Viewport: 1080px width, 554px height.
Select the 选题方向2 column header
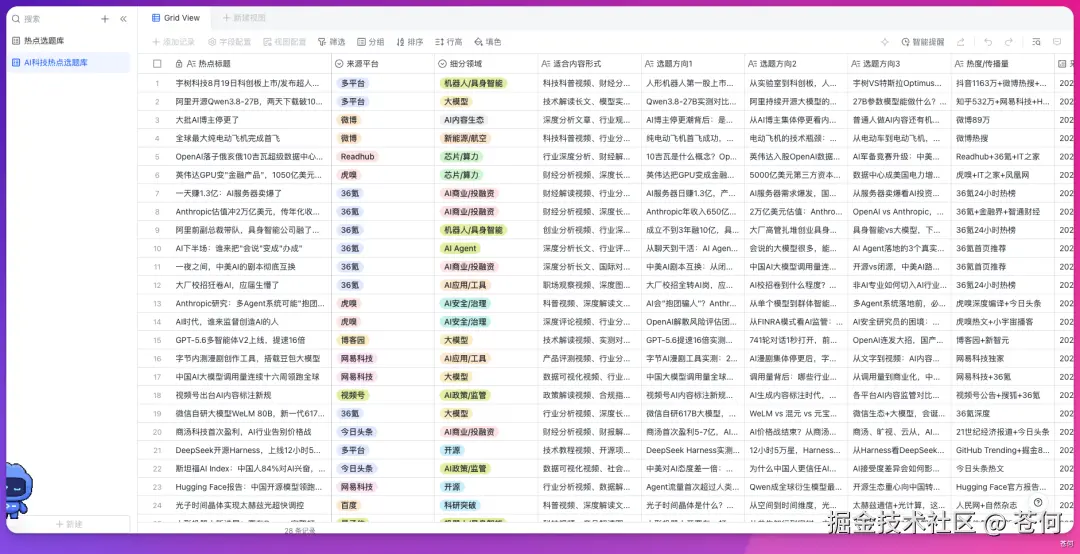pyautogui.click(x=796, y=63)
